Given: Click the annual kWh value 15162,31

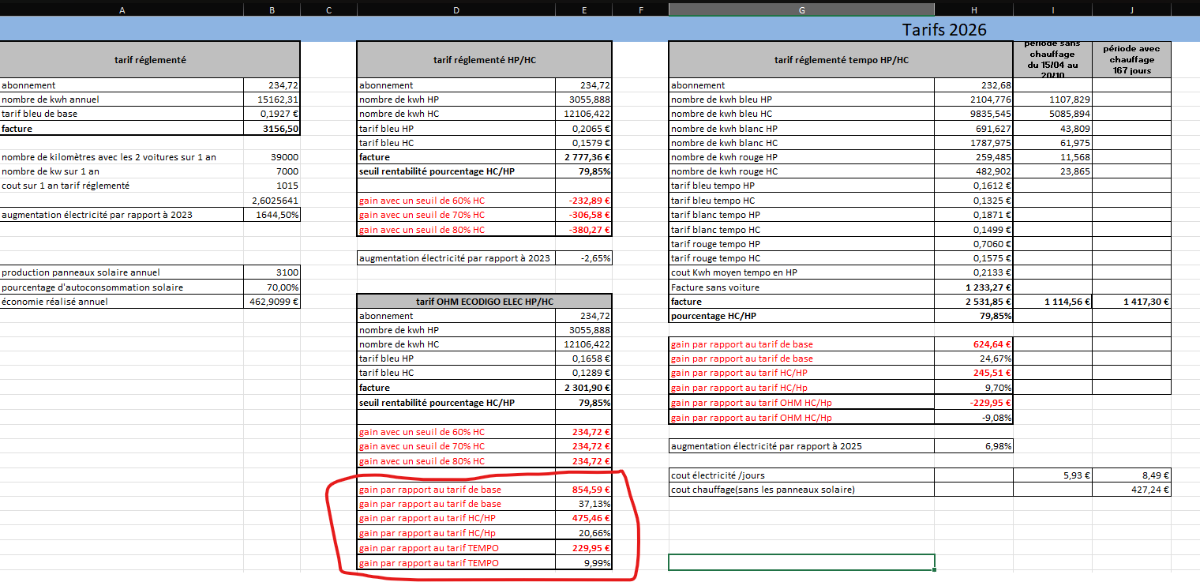Looking at the screenshot, I should (270, 100).
